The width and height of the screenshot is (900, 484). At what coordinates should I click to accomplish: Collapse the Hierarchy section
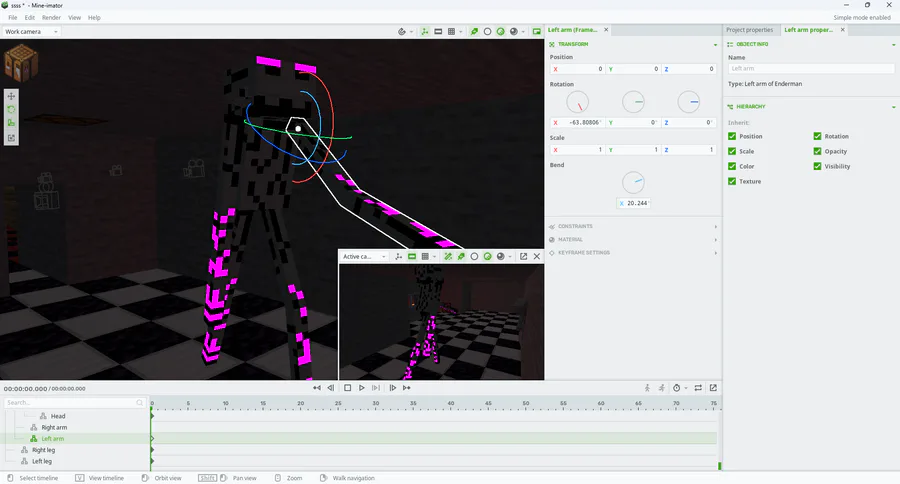[x=894, y=107]
